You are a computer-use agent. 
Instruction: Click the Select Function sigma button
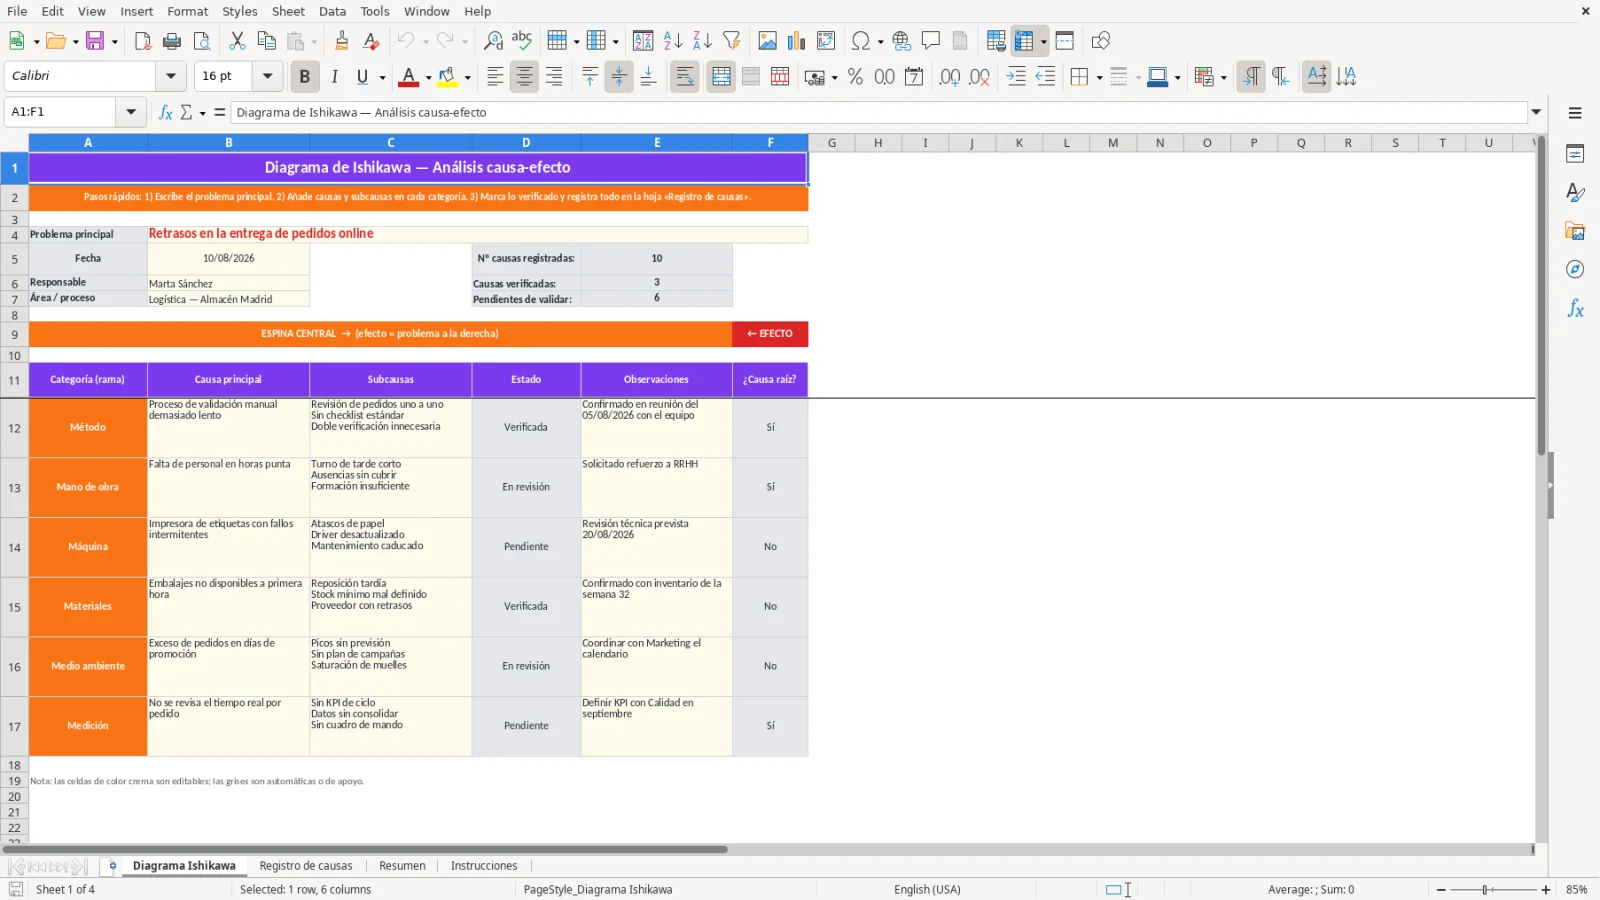click(186, 112)
